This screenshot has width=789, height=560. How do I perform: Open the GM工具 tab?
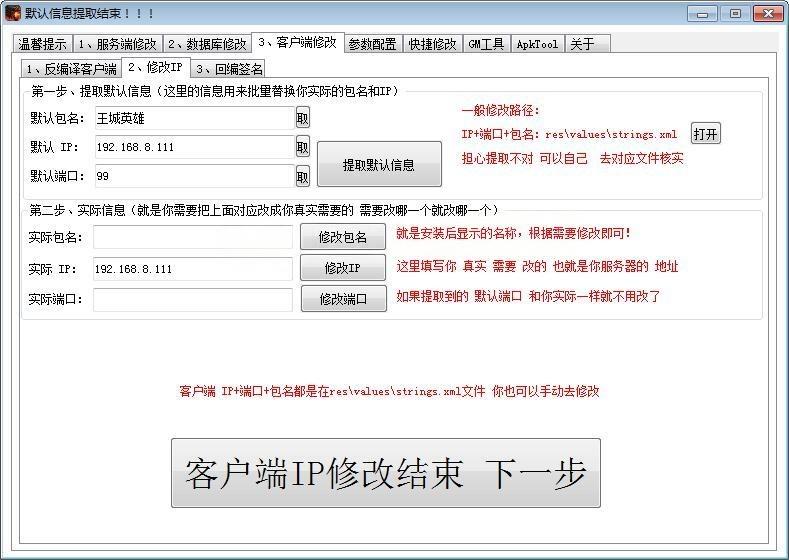(486, 44)
